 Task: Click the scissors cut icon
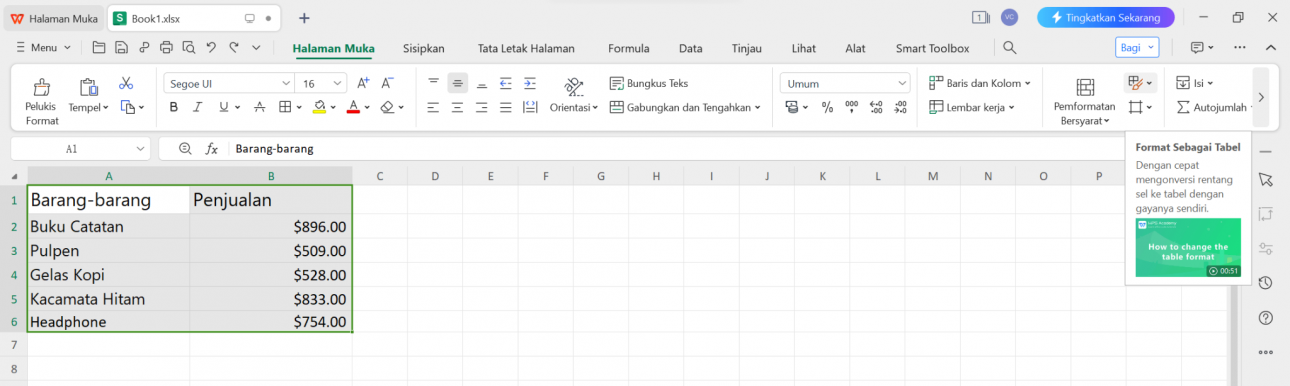(126, 83)
